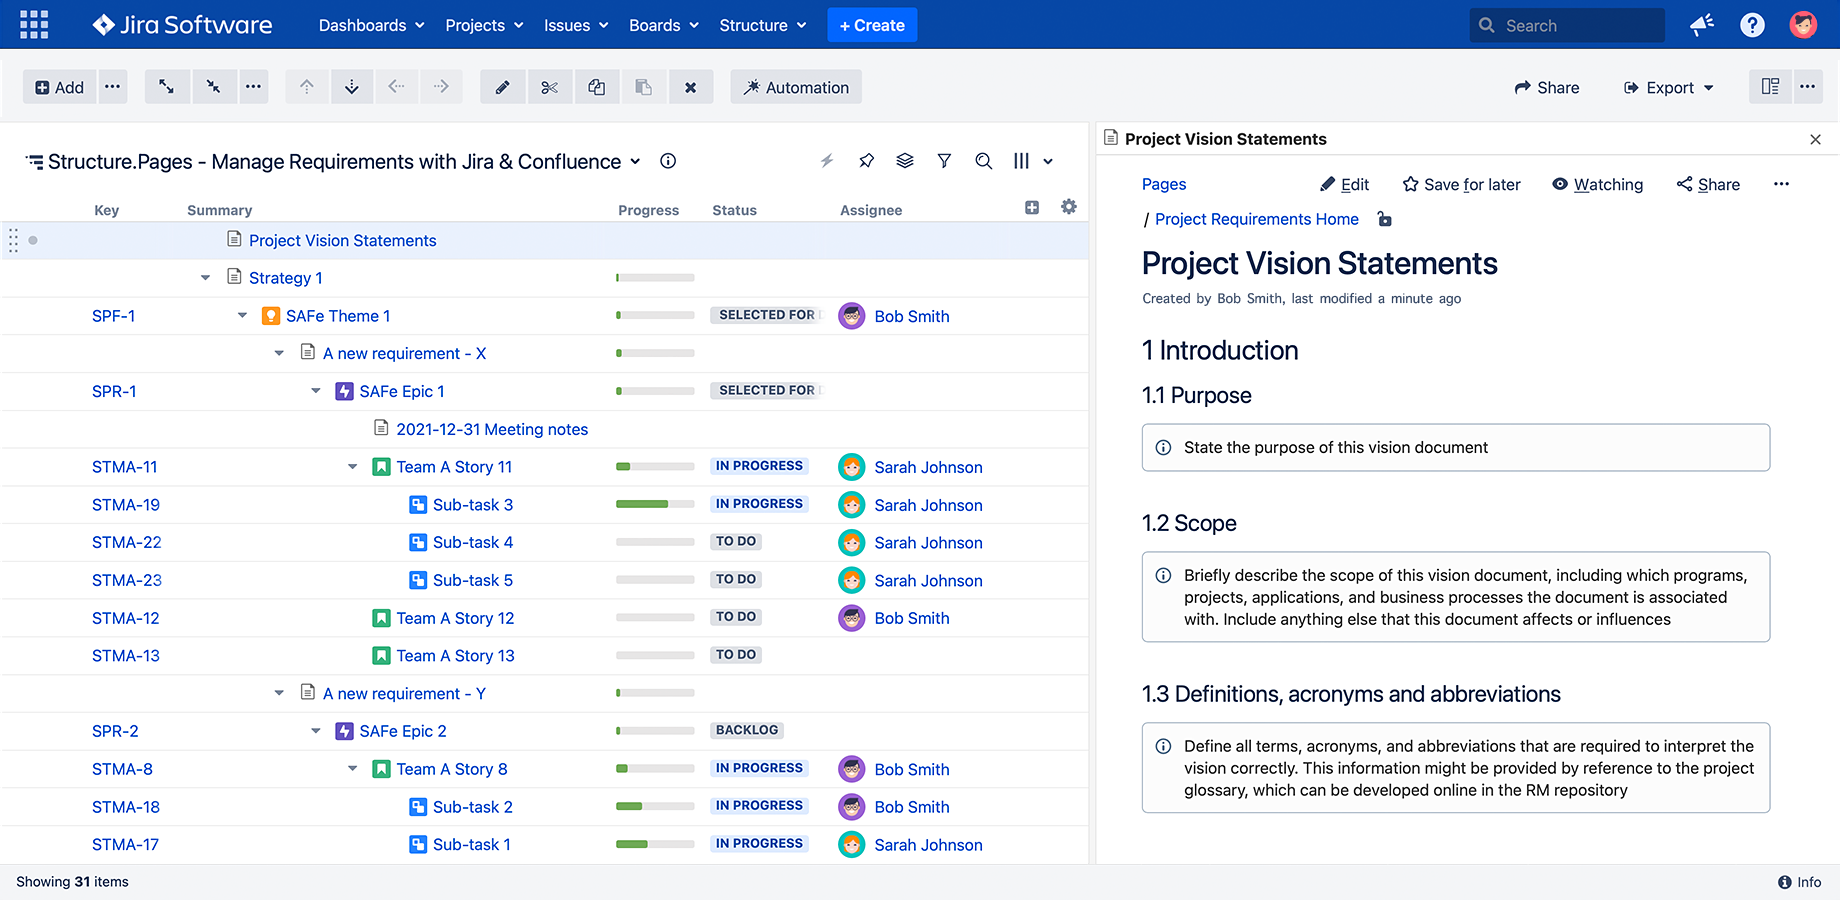
Task: Click the Jira Software logo
Action: click(x=182, y=25)
